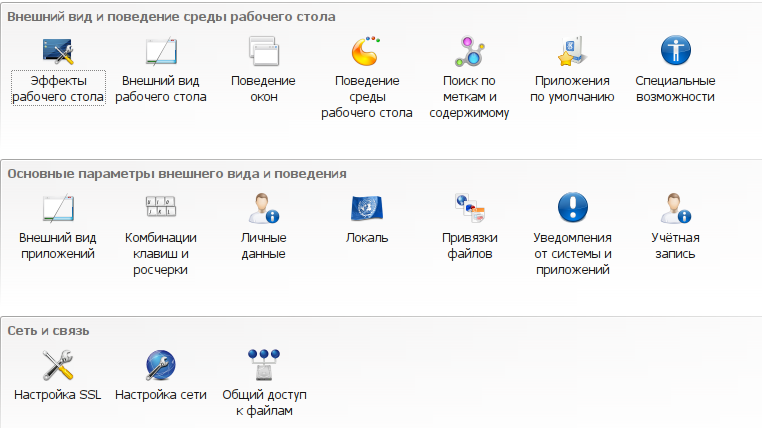Click the label "Приложения по умолчанию"
The width and height of the screenshot is (762, 428).
[x=572, y=88]
